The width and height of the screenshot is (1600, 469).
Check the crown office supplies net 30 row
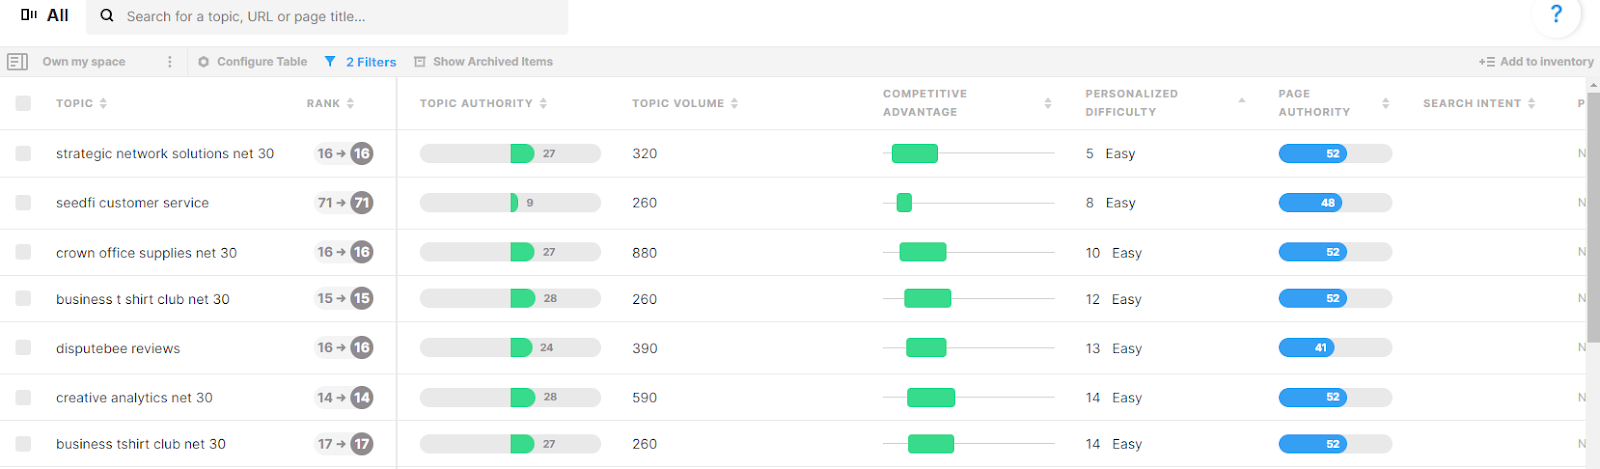23,252
